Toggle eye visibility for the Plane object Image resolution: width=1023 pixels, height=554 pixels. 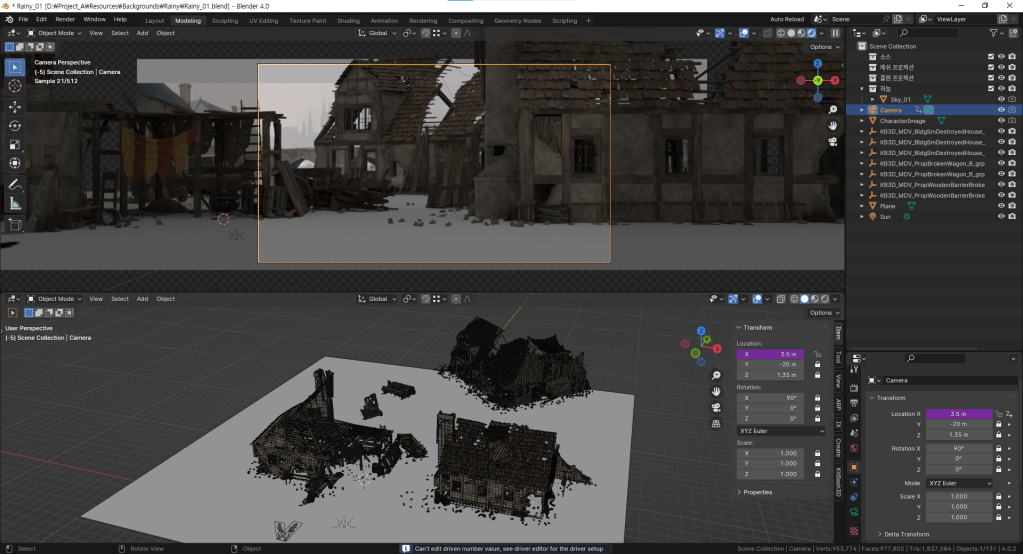point(1001,205)
